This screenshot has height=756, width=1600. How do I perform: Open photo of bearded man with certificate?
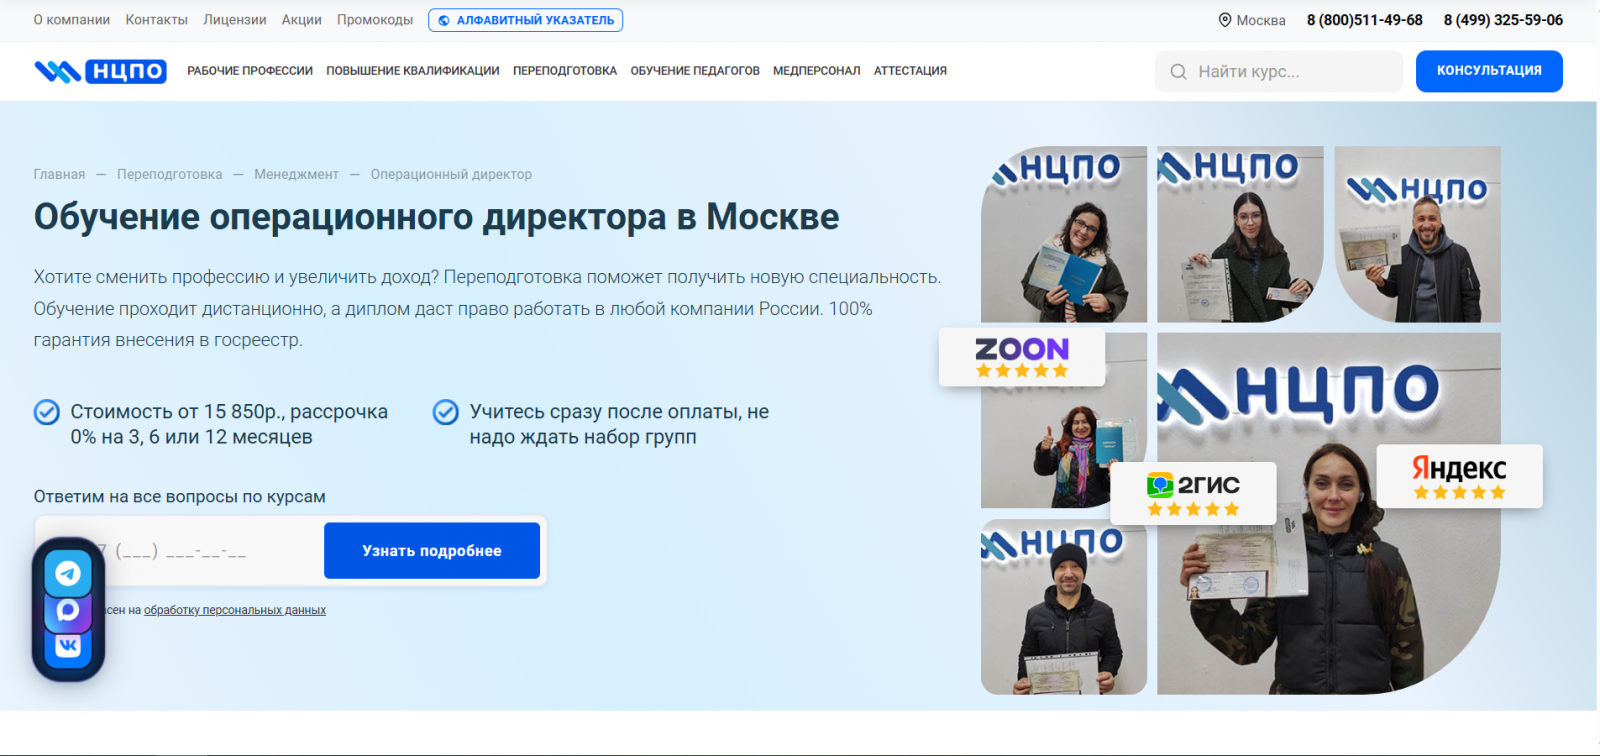pos(1418,234)
